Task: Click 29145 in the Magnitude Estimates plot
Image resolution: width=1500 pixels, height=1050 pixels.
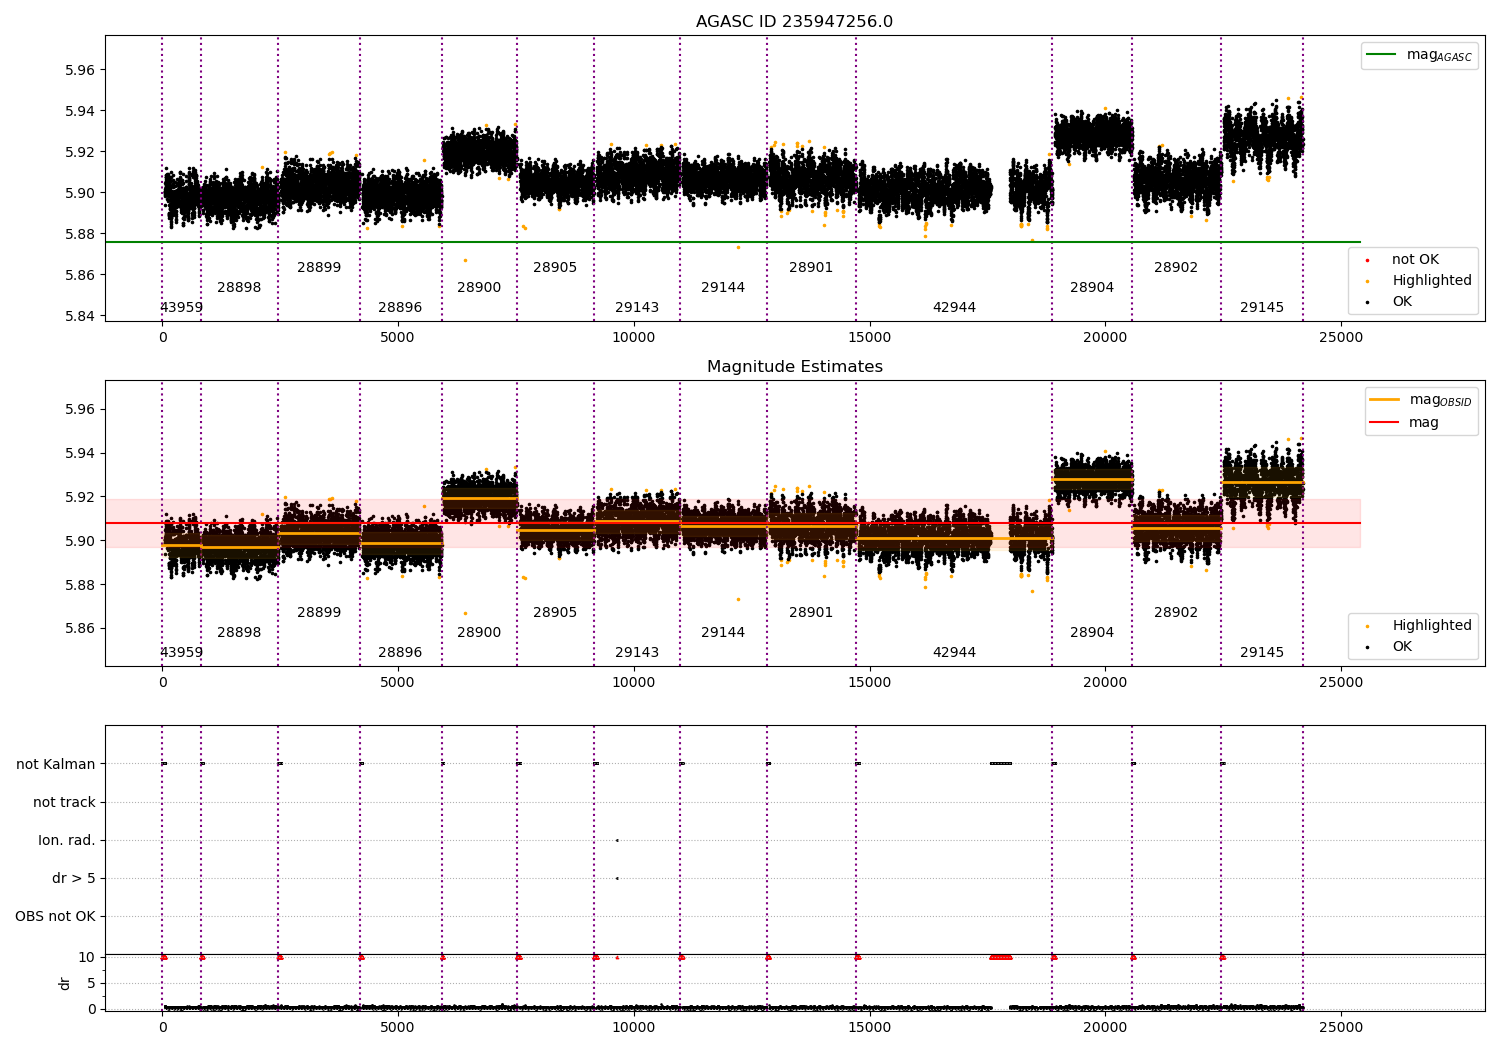Action: pyautogui.click(x=1262, y=653)
